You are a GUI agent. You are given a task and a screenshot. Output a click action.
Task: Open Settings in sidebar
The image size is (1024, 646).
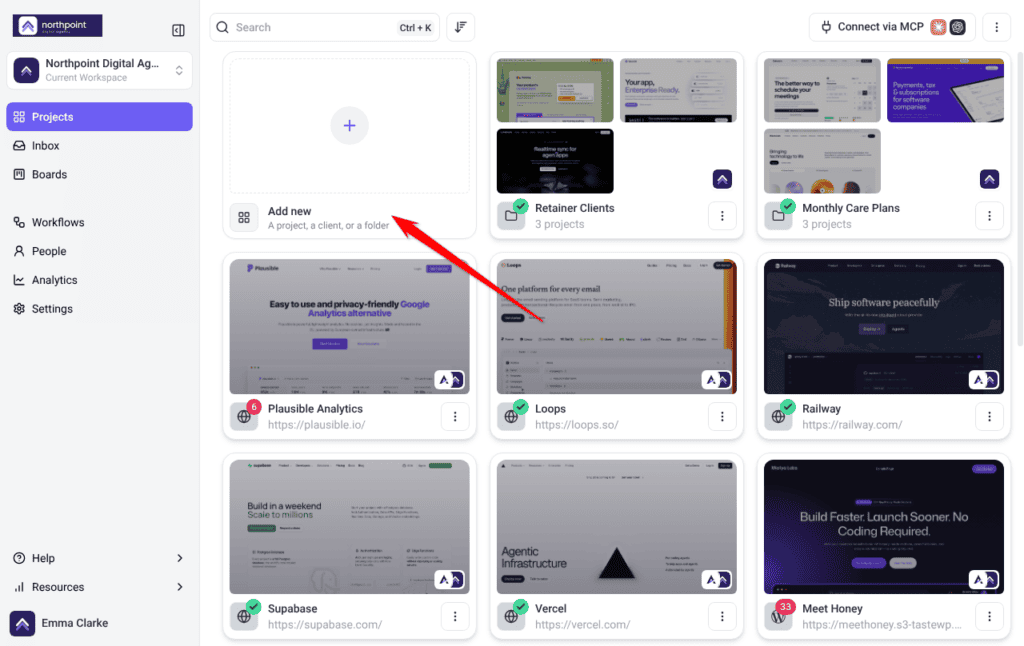99,309
